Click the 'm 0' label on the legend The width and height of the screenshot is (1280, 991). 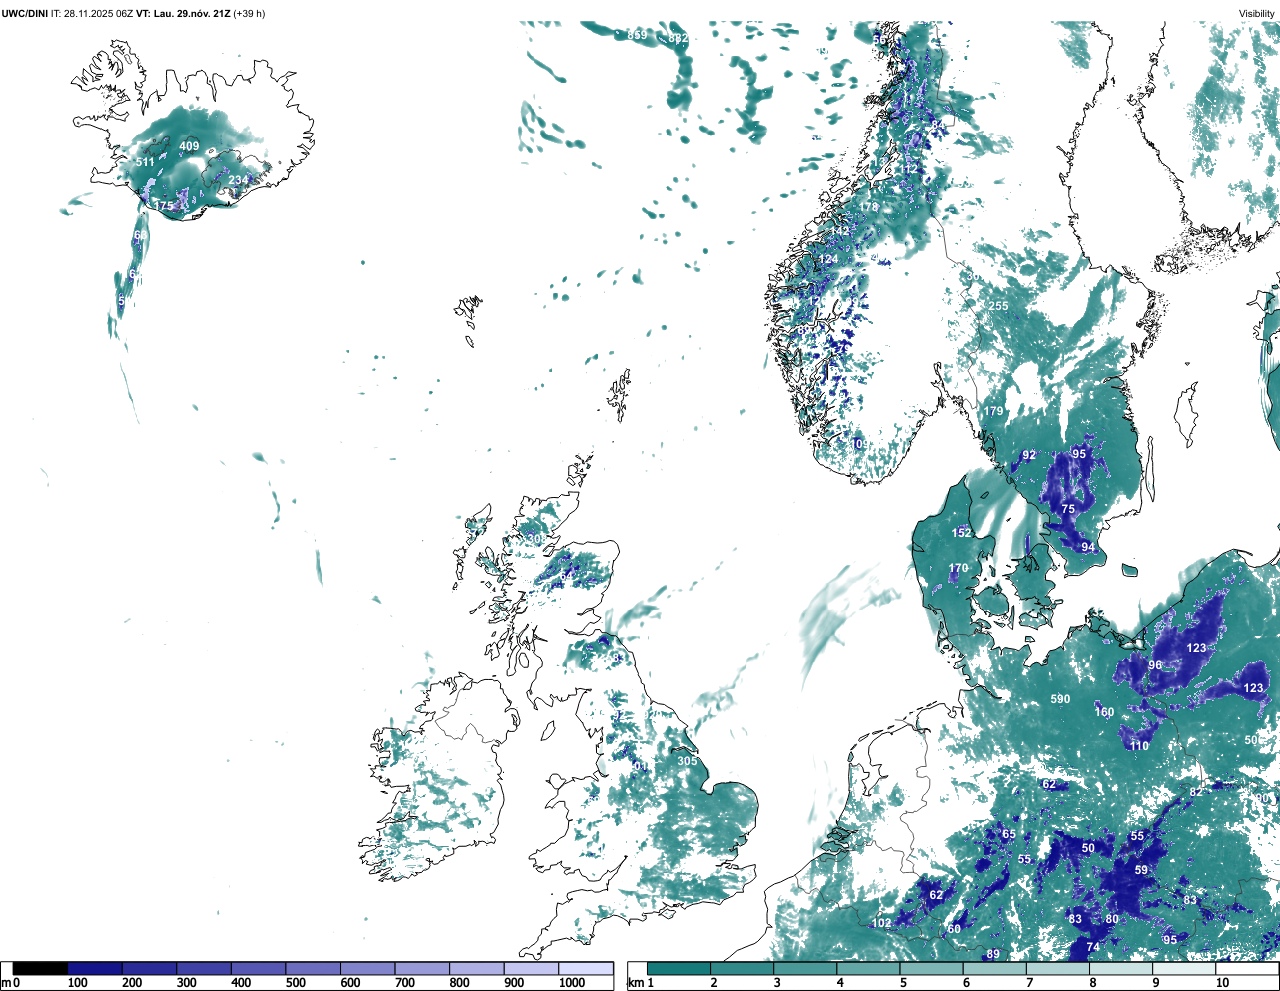10,983
